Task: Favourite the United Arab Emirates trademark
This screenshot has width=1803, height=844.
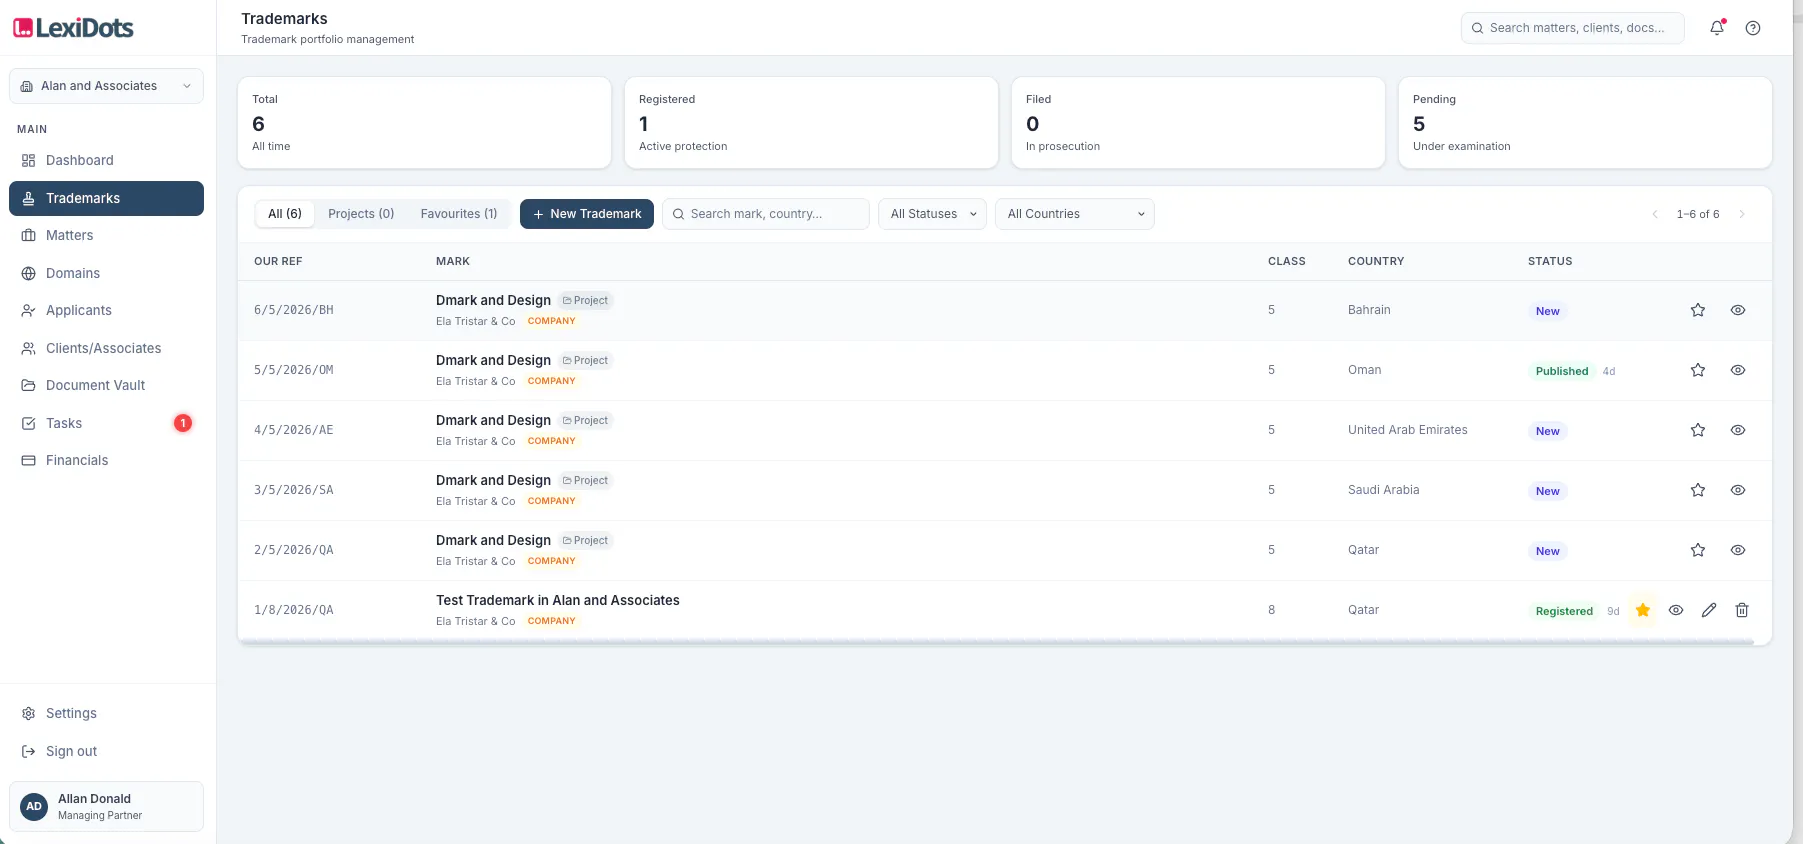Action: [x=1698, y=430]
